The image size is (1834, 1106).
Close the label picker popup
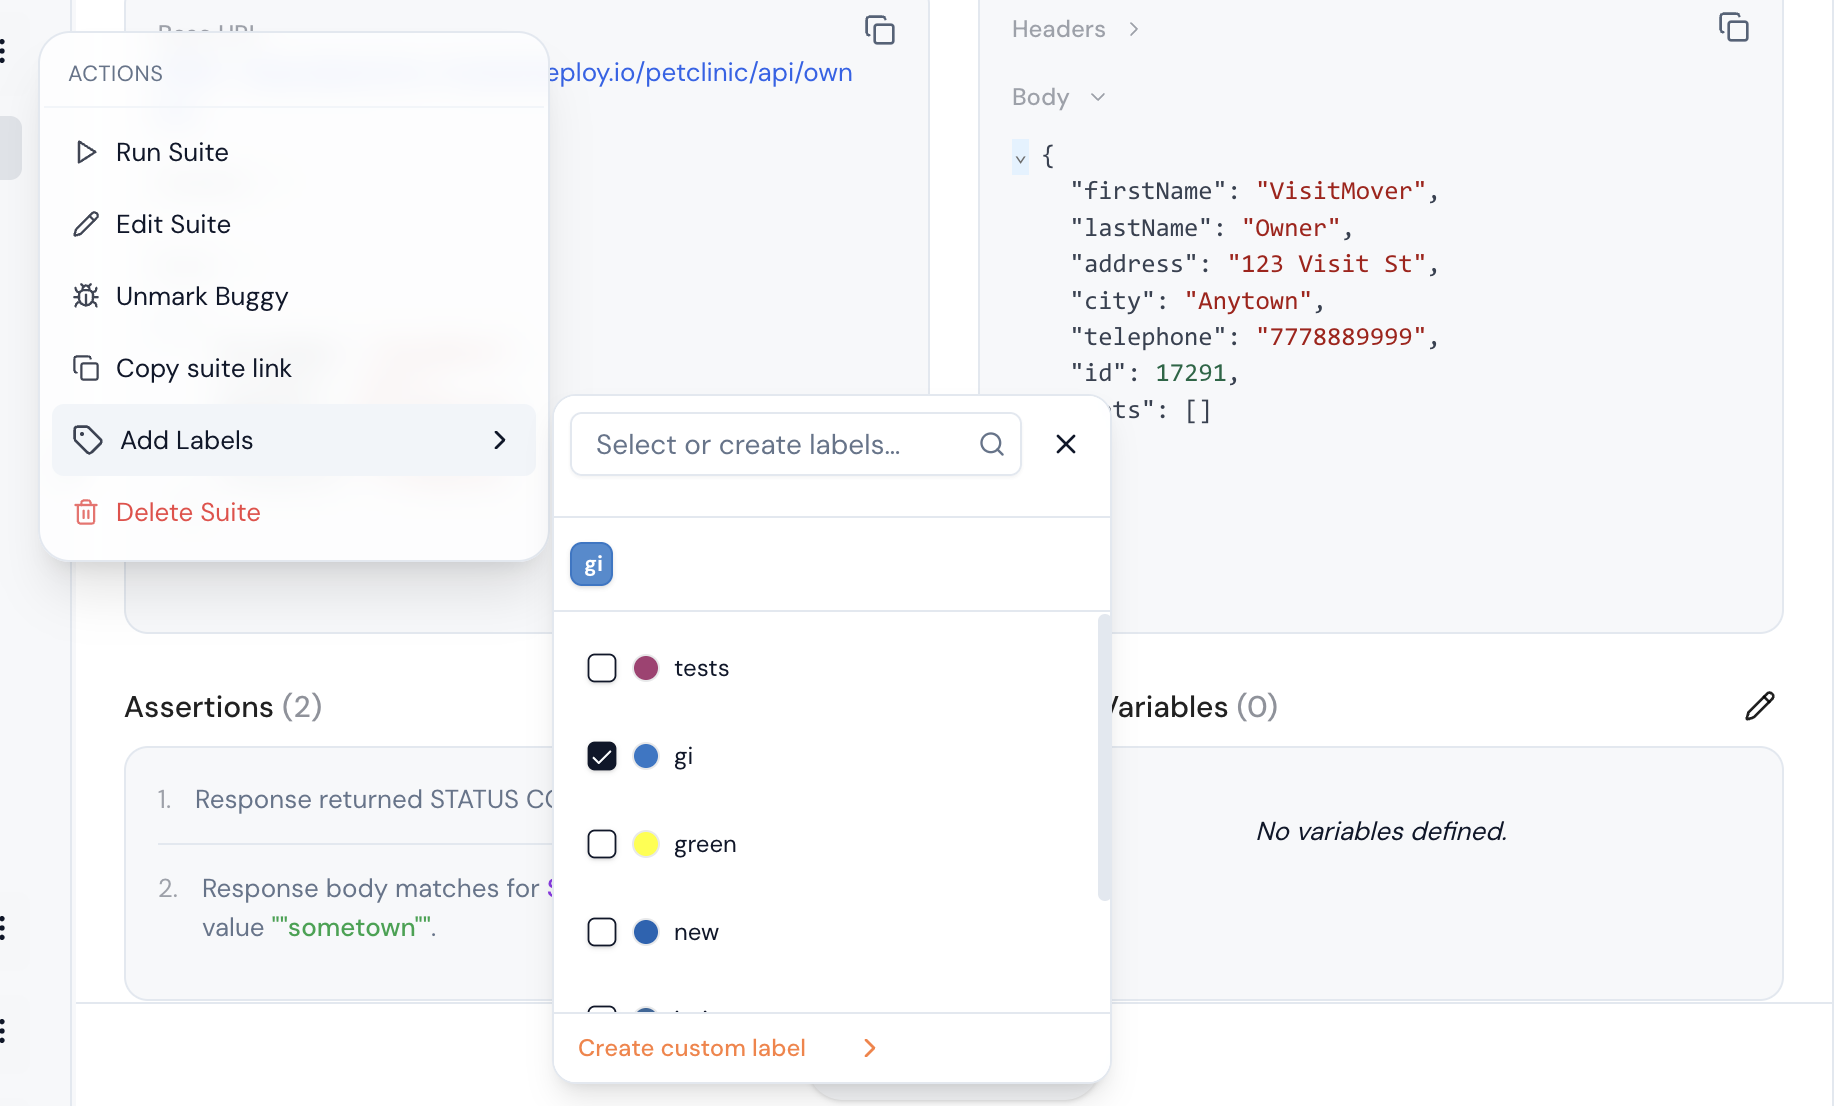(x=1066, y=444)
